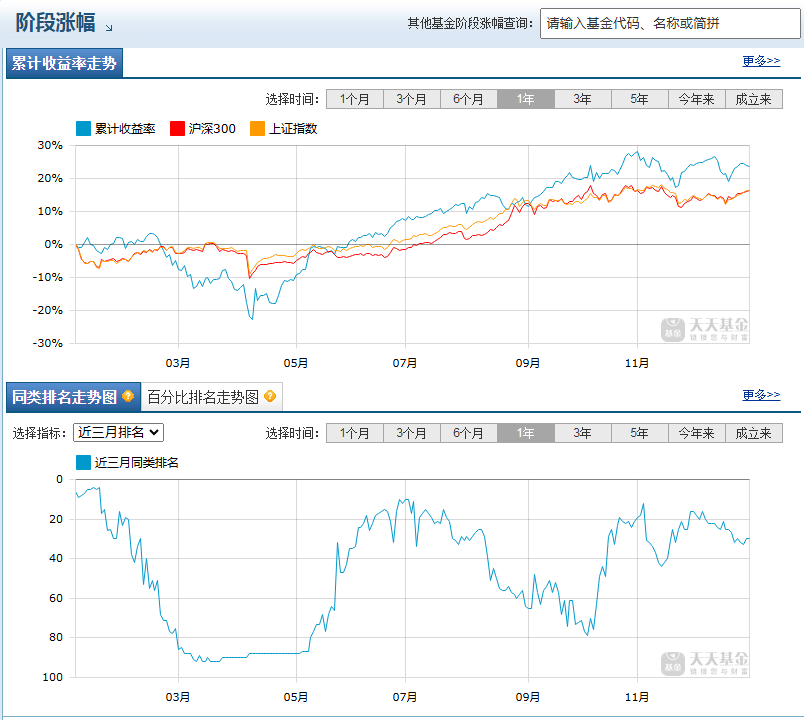Select 1年 range for cumulative return chart
The height and width of the screenshot is (720, 804).
pos(526,99)
